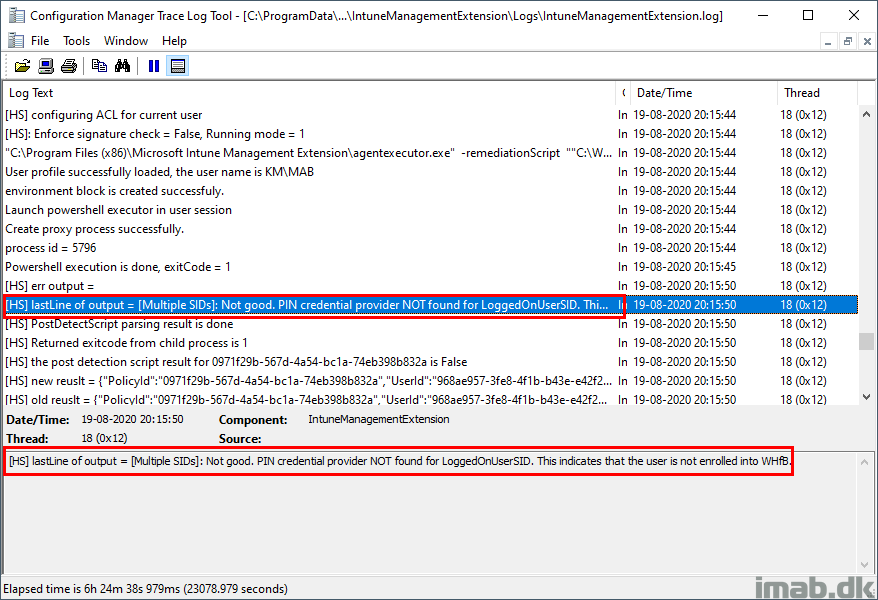Image resolution: width=878 pixels, height=600 pixels.
Task: Select row 'User profile successfully loaded'
Action: (431, 172)
